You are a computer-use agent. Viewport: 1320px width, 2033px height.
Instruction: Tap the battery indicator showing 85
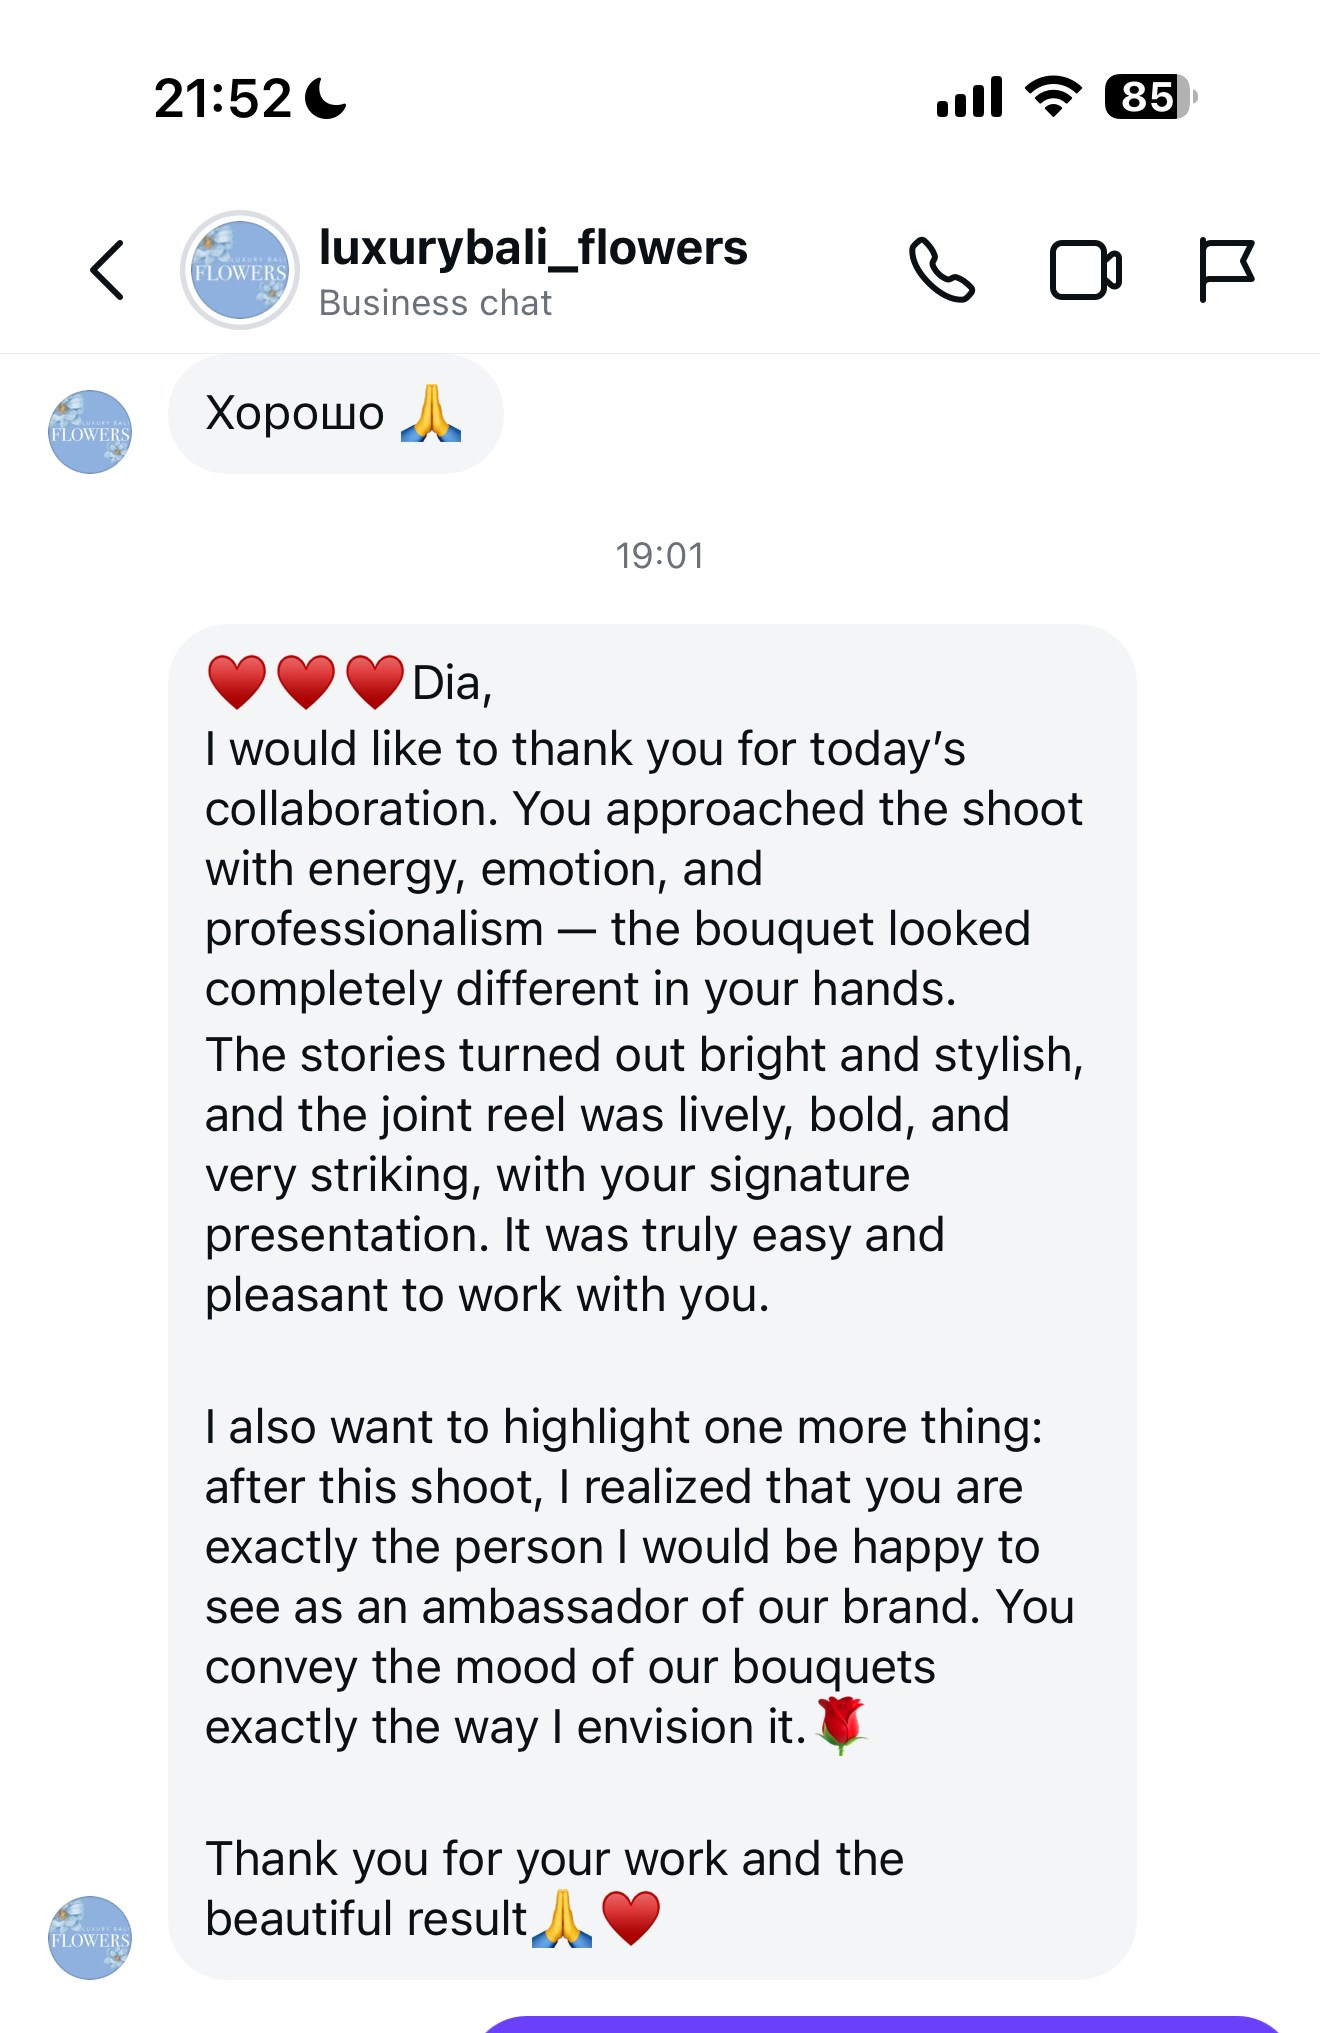(x=1150, y=97)
